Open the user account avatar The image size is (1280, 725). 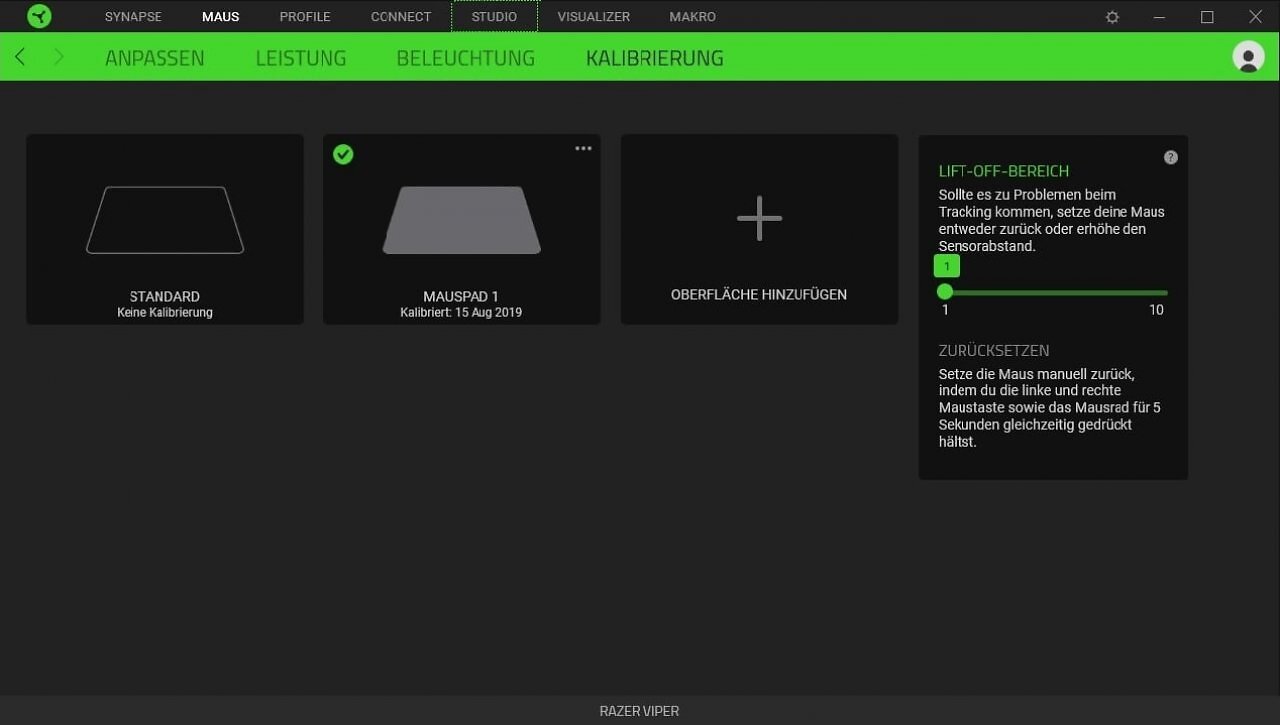[1248, 56]
